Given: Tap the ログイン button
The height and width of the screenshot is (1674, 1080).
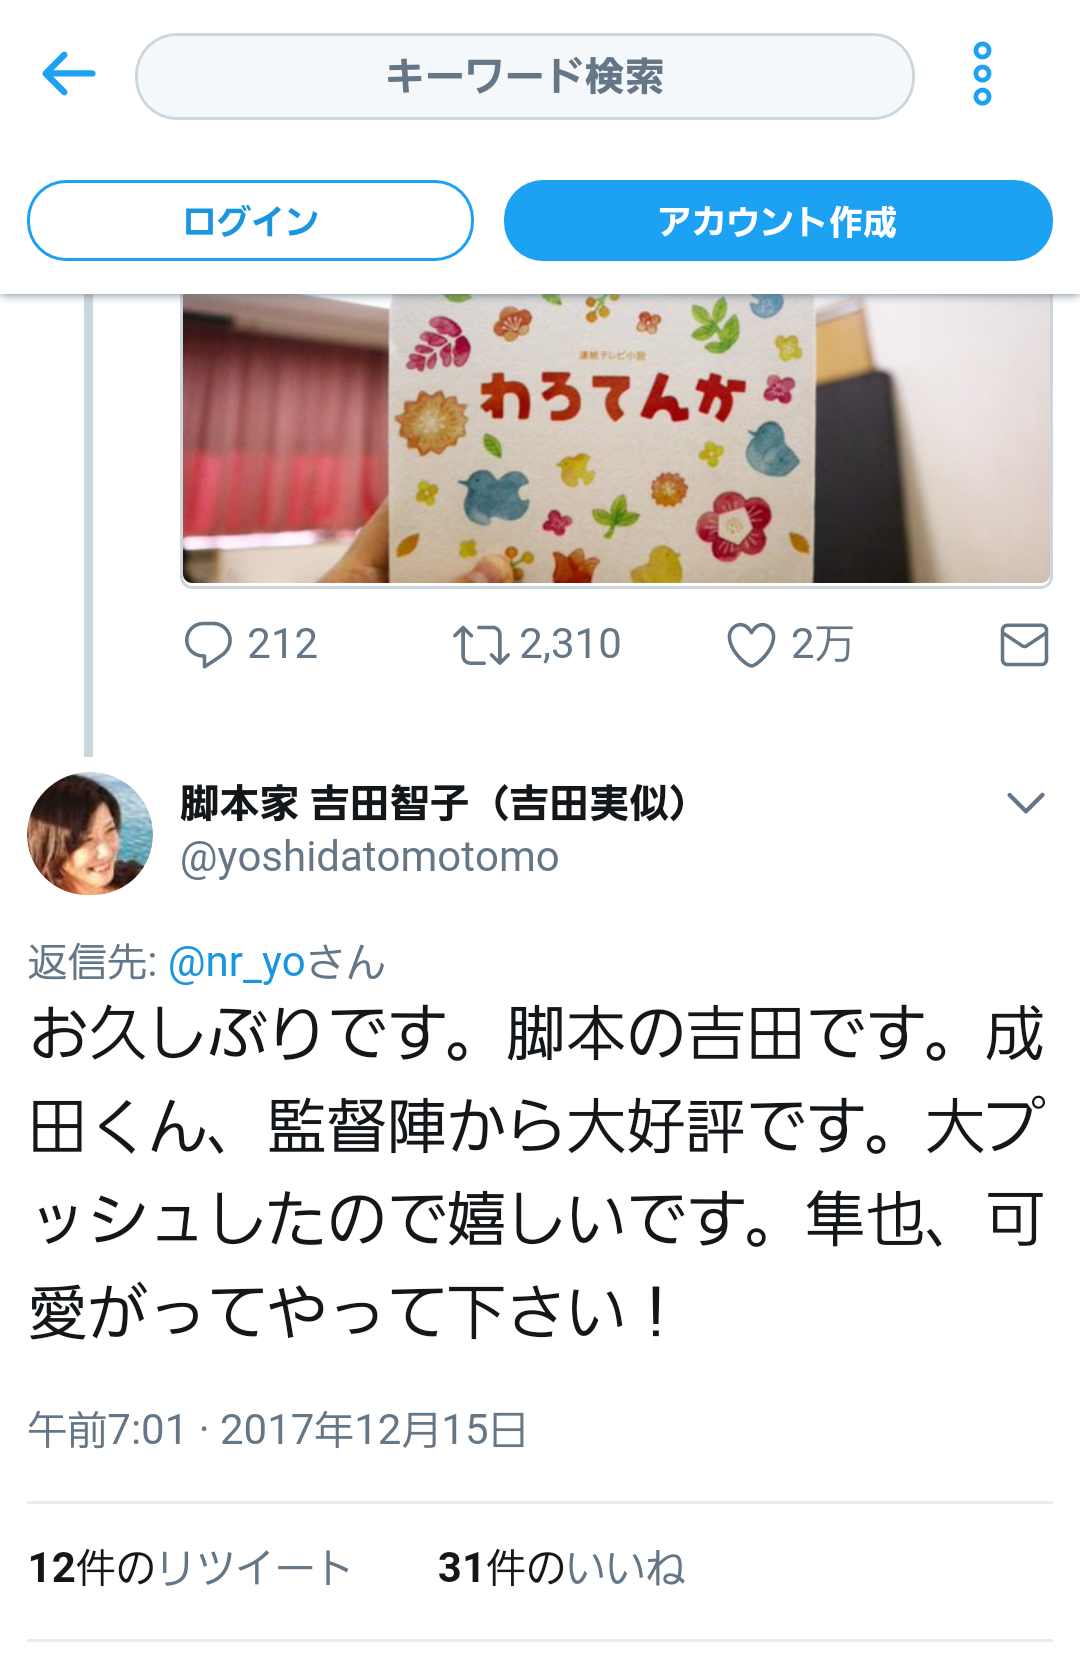Looking at the screenshot, I should click(x=250, y=221).
